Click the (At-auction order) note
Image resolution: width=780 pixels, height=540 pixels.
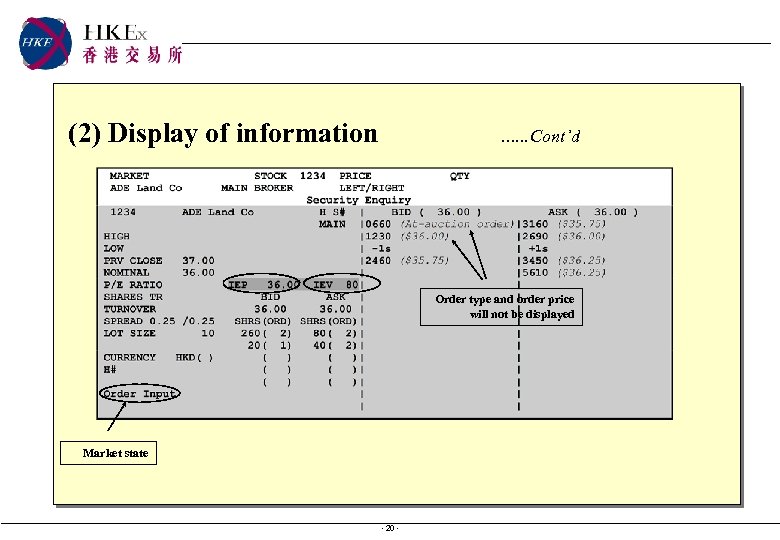point(457,224)
